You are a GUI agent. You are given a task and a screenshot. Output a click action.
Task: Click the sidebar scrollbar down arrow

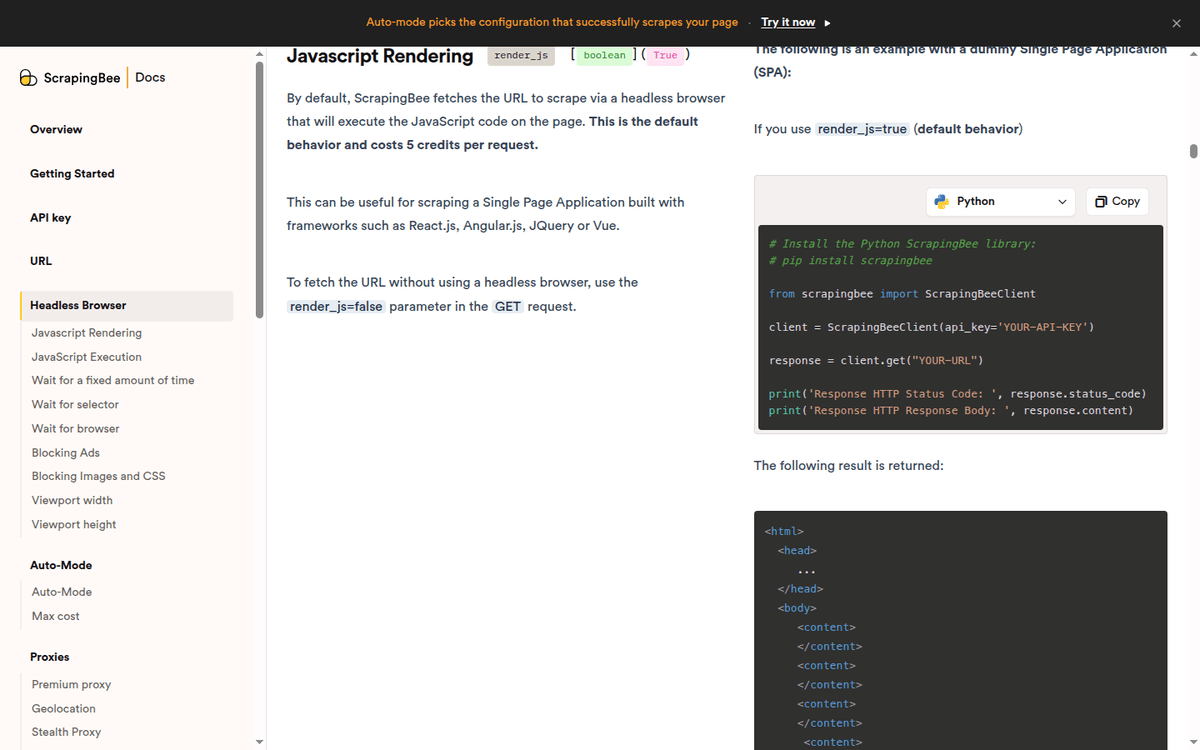pyautogui.click(x=260, y=742)
